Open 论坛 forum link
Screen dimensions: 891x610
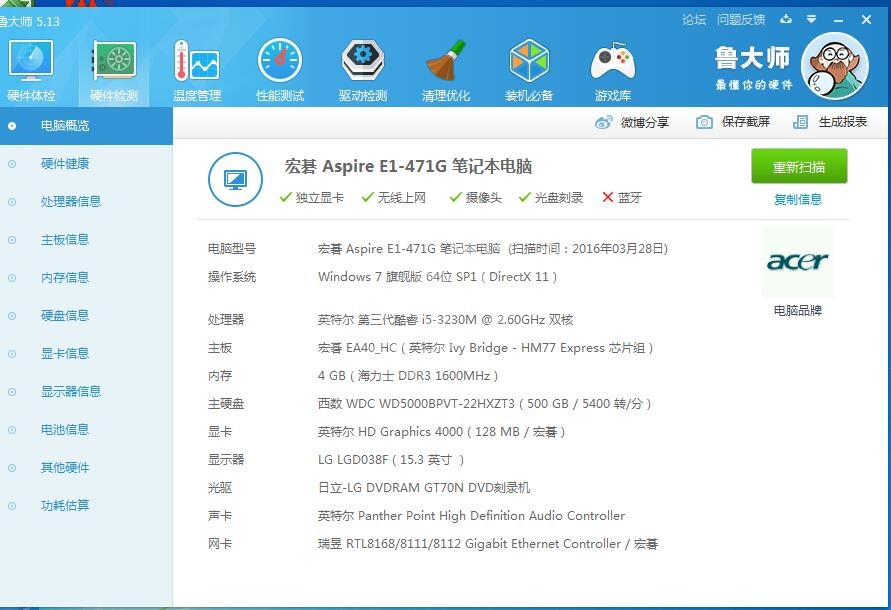pyautogui.click(x=694, y=20)
